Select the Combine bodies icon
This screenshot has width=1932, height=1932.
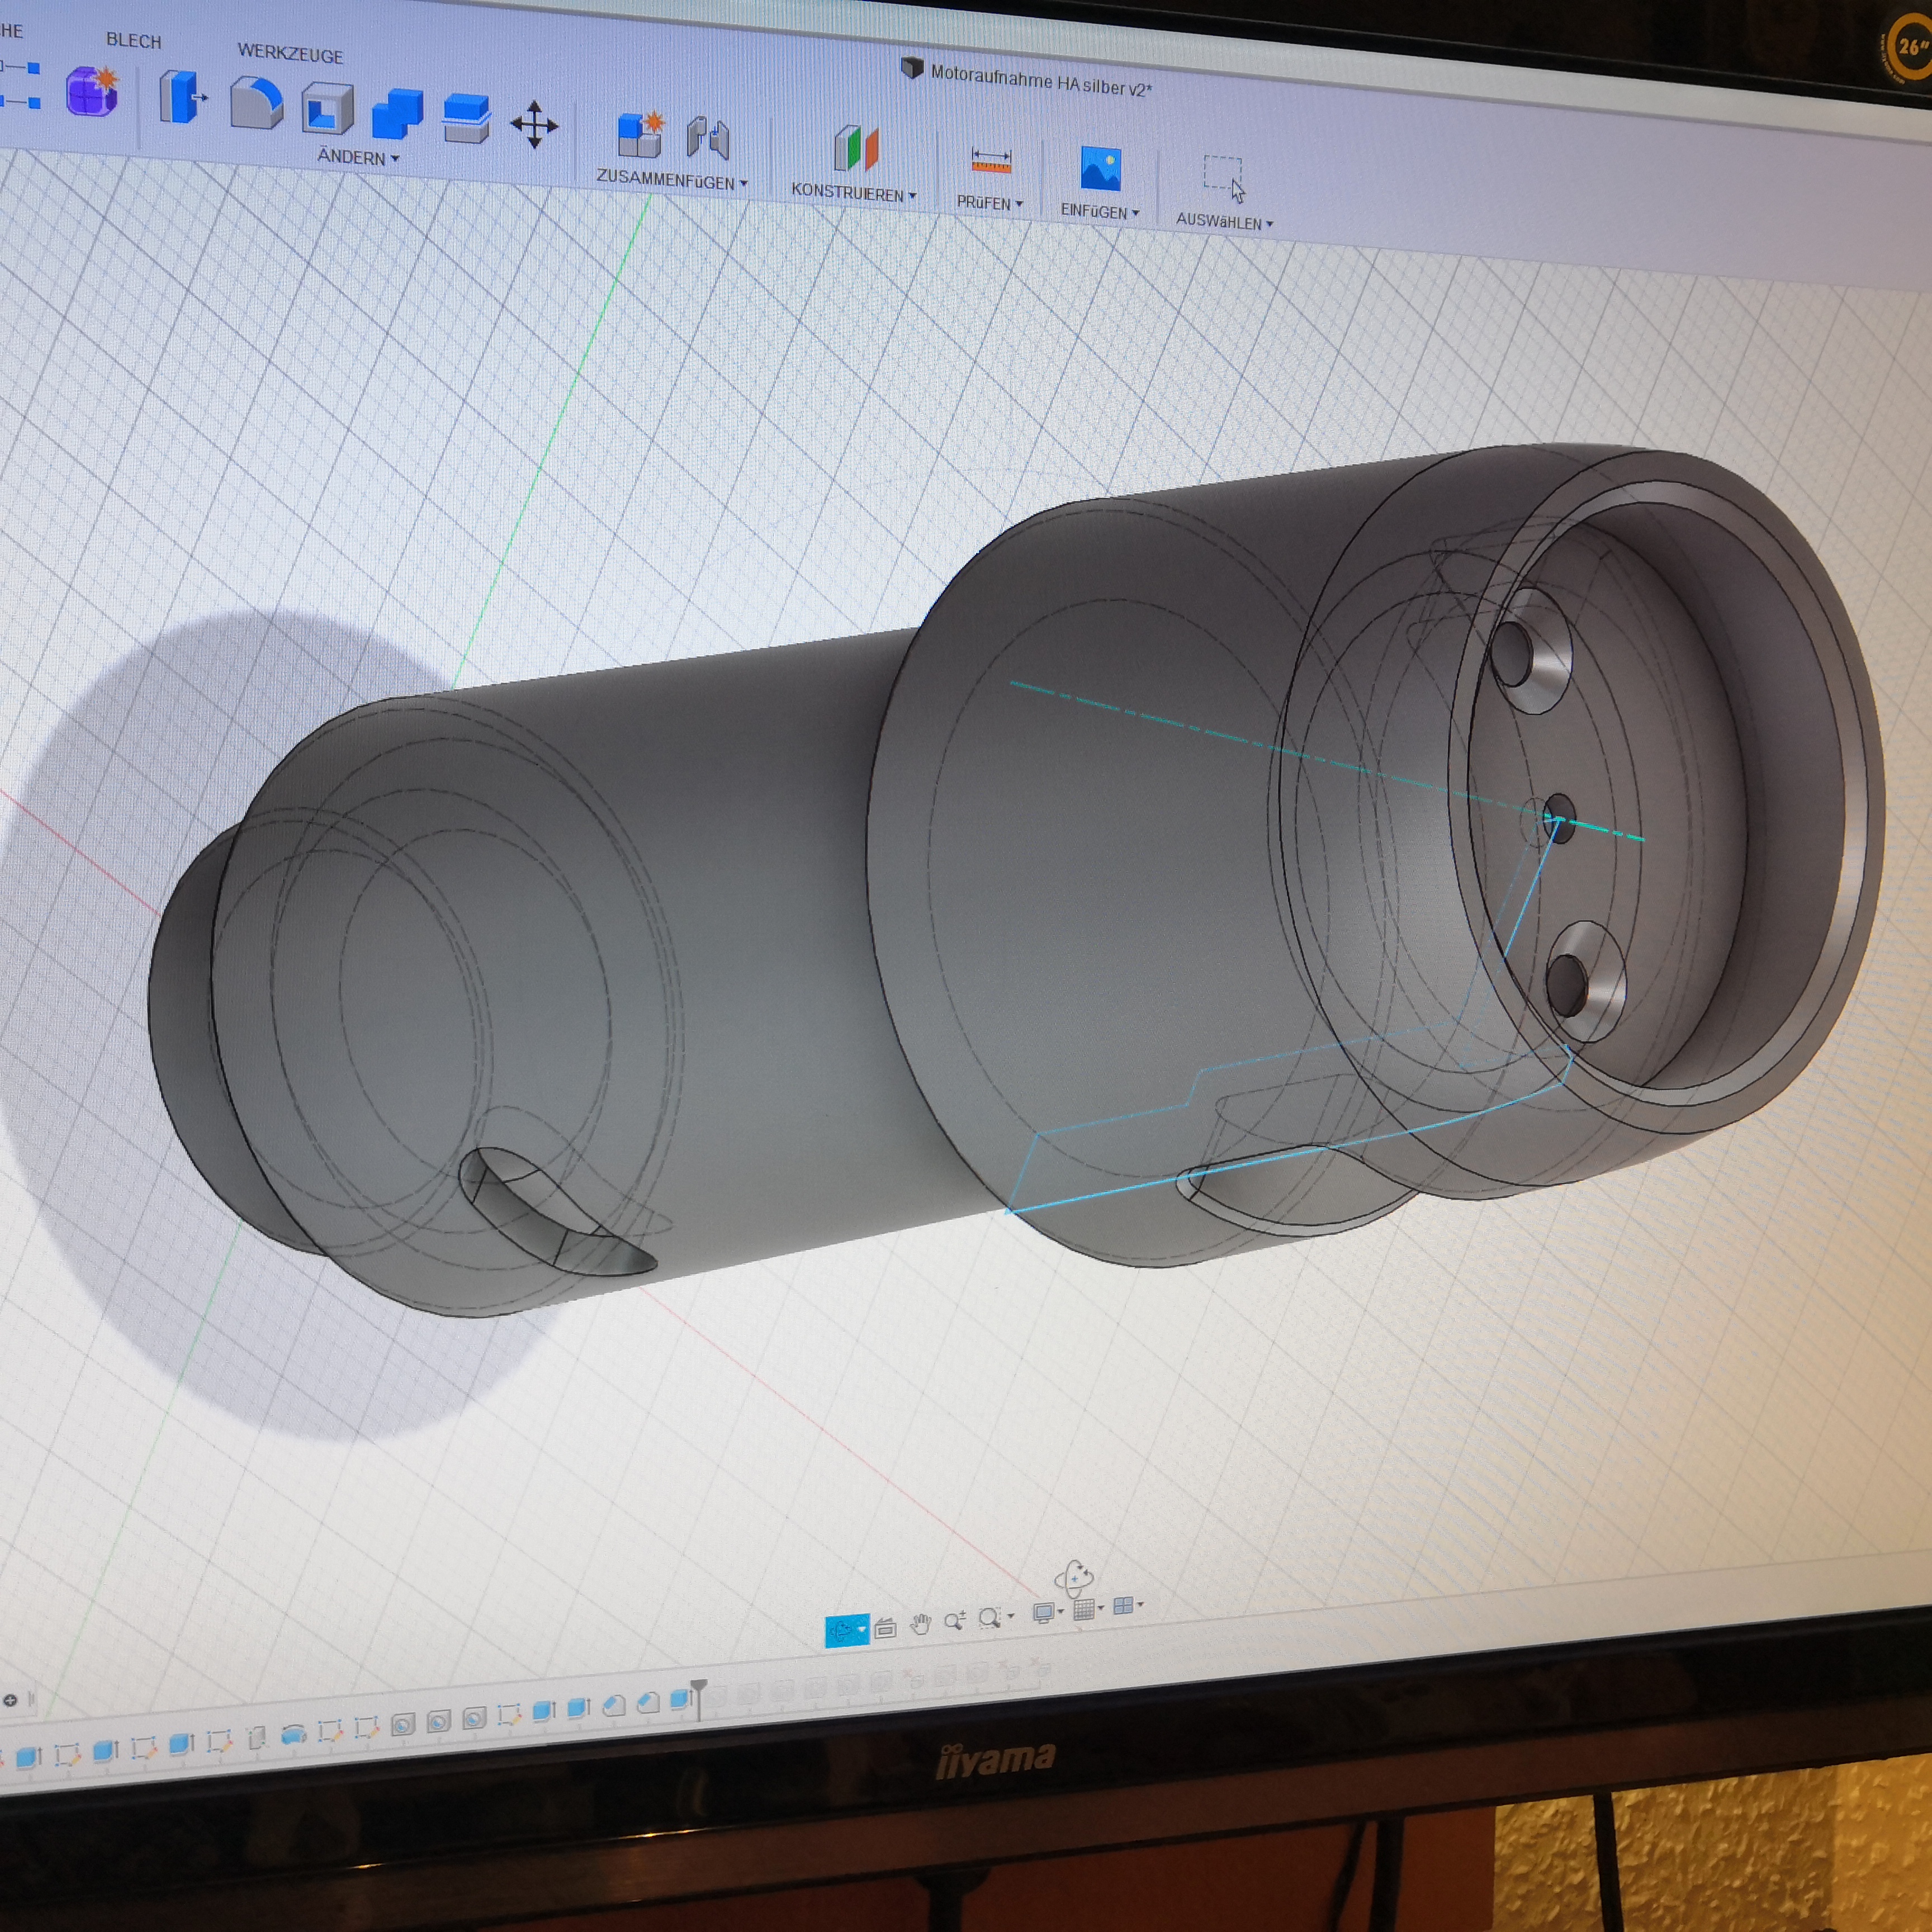(x=397, y=114)
